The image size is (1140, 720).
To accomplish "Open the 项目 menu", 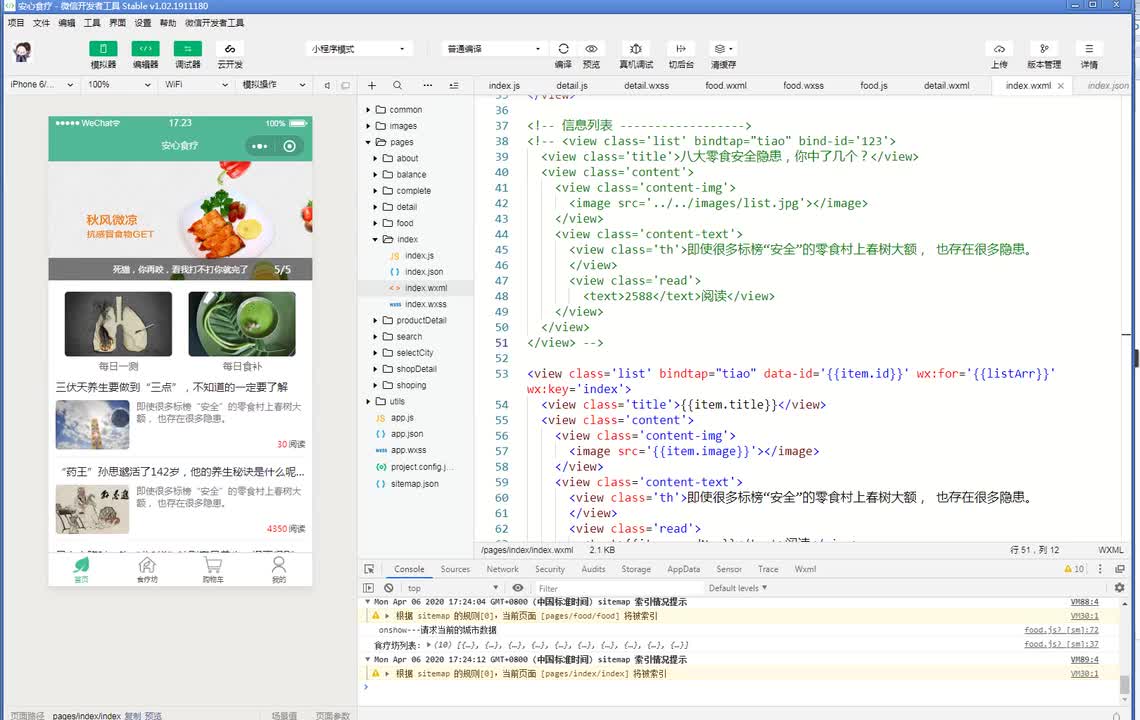I will click(x=15, y=23).
